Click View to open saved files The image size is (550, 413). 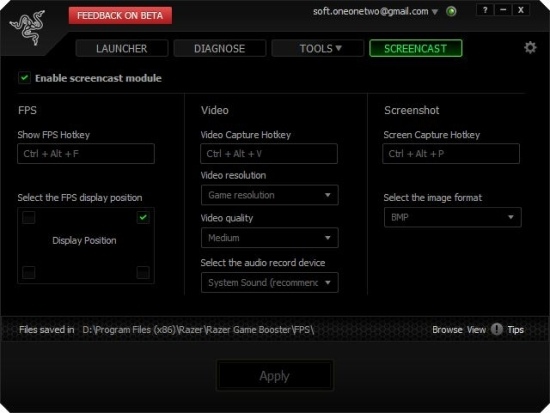click(476, 330)
